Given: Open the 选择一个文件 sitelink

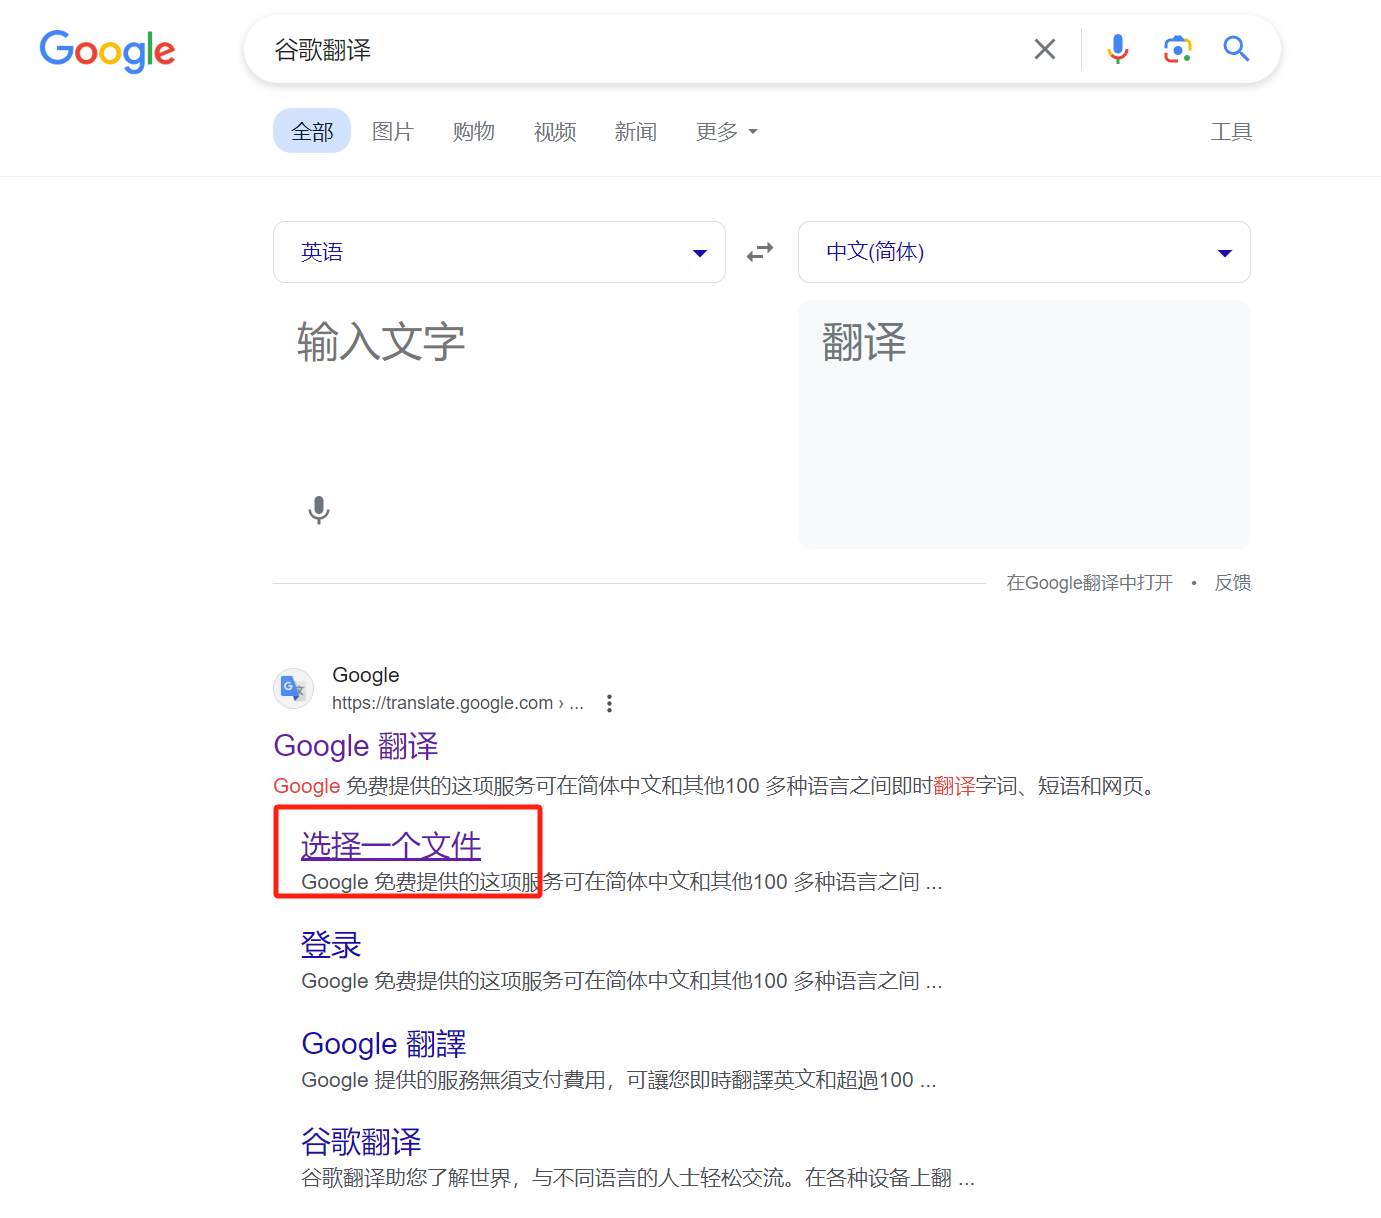Looking at the screenshot, I should 391,846.
